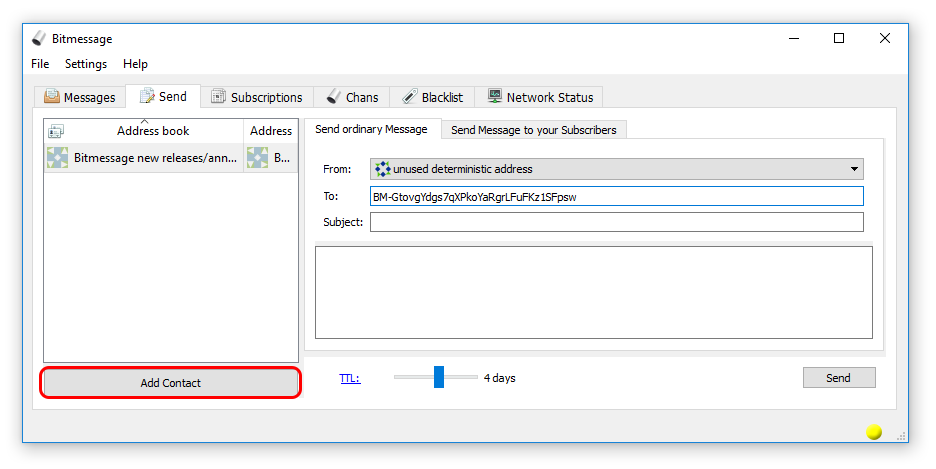Select the Send ordinary Message tab

click(x=372, y=129)
